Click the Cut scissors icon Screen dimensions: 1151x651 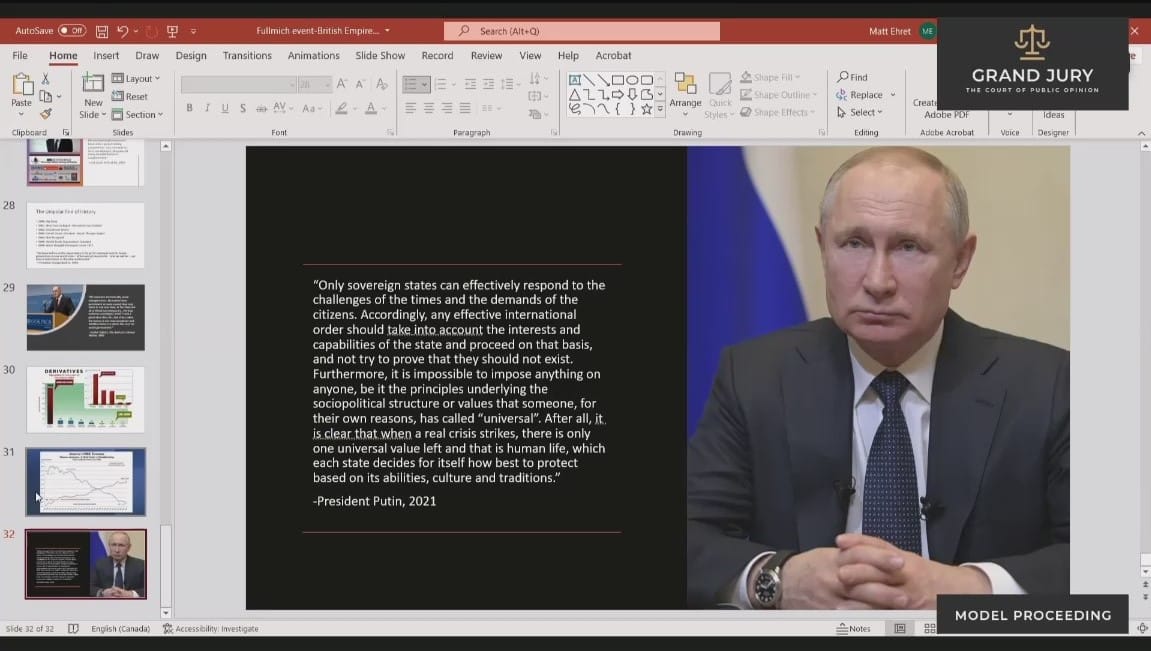(46, 79)
